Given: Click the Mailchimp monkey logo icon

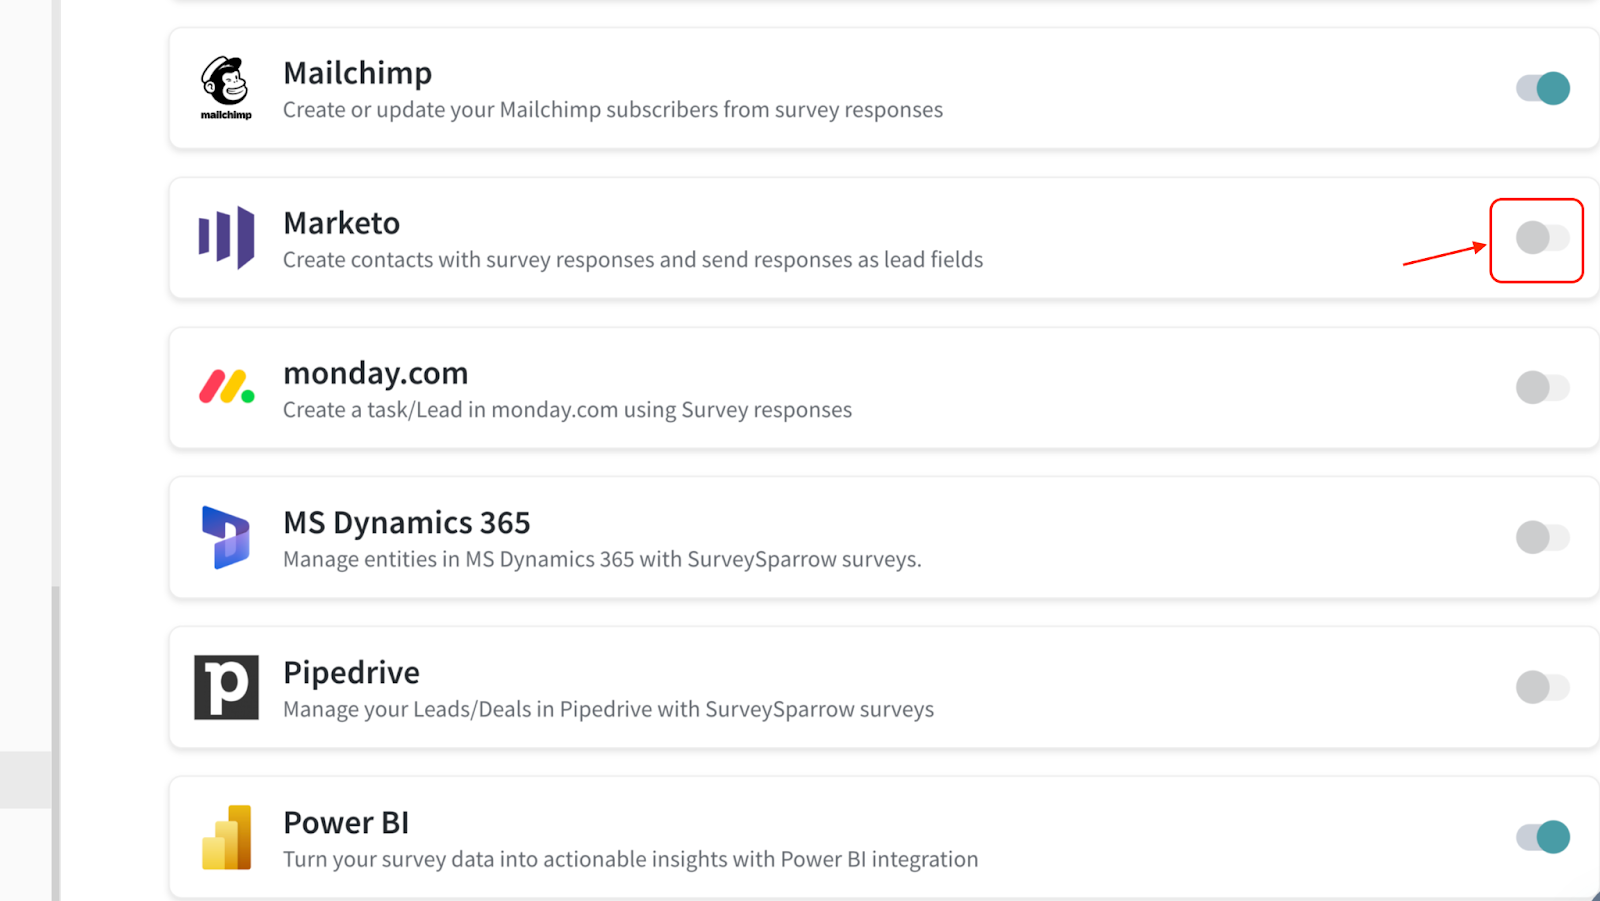Looking at the screenshot, I should [x=226, y=88].
